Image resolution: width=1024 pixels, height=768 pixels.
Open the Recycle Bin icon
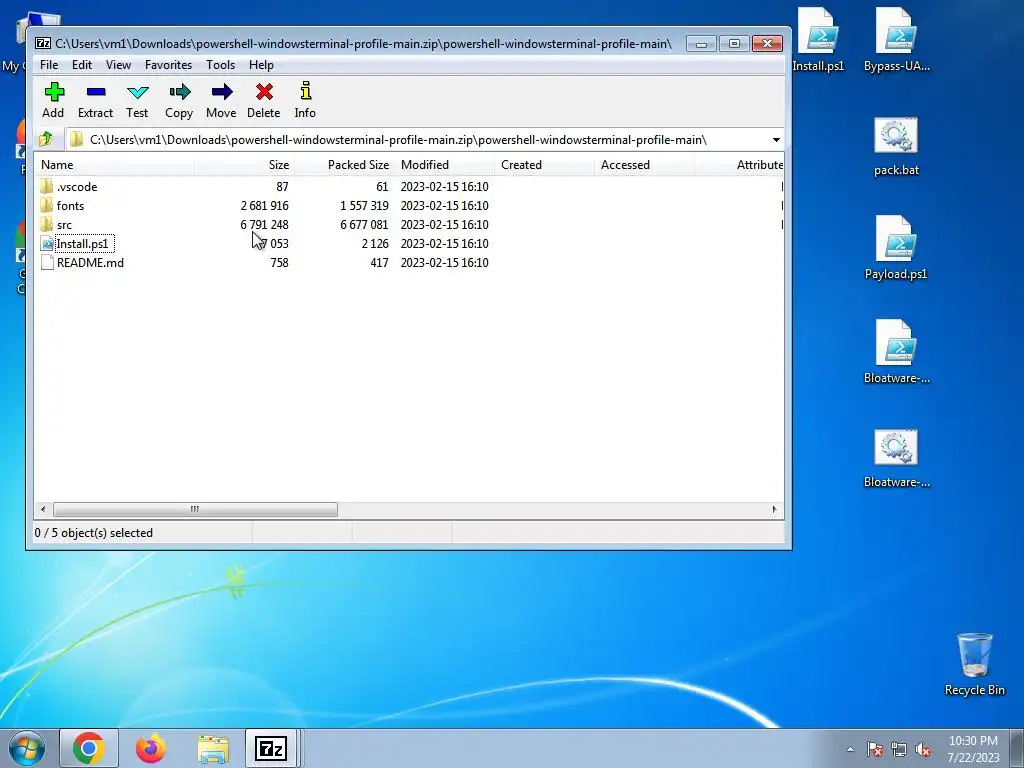coord(974,664)
